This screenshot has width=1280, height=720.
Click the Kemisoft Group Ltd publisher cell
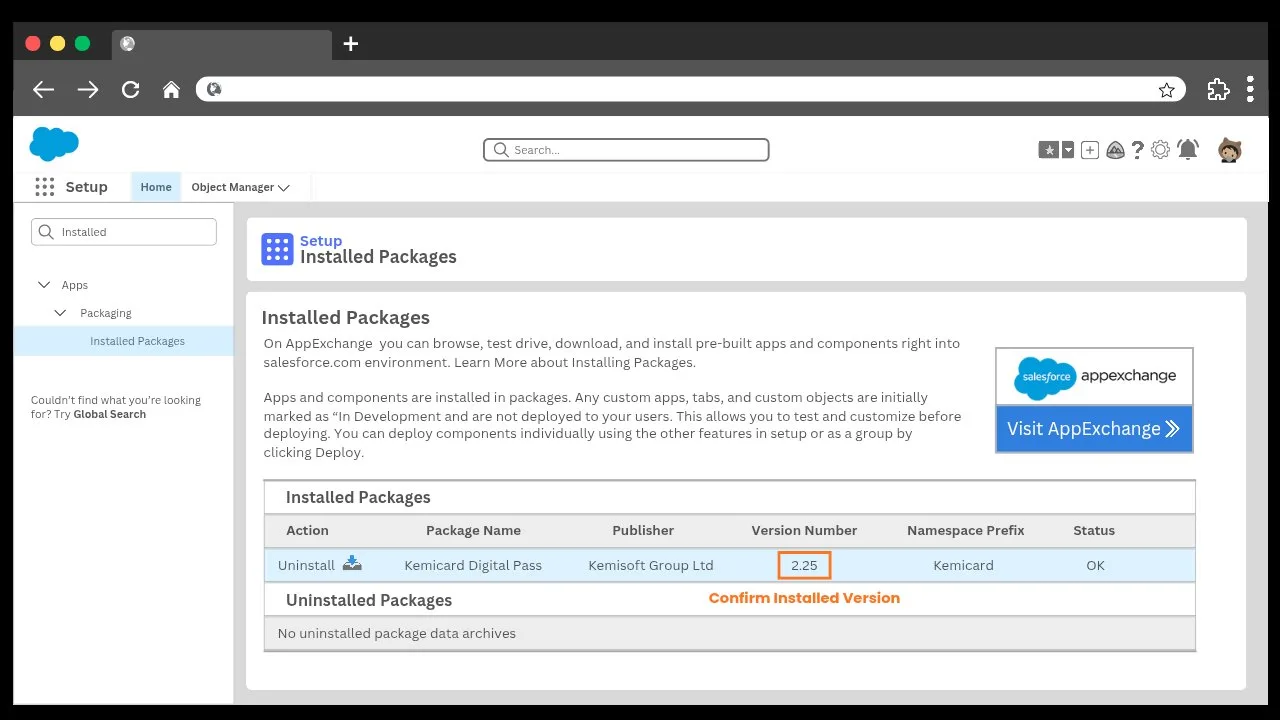(651, 565)
